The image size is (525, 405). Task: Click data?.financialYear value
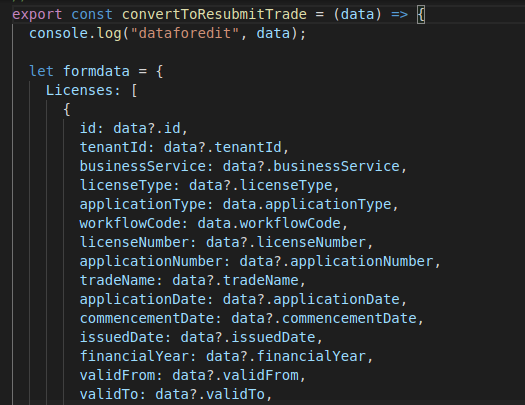pyautogui.click(x=286, y=356)
